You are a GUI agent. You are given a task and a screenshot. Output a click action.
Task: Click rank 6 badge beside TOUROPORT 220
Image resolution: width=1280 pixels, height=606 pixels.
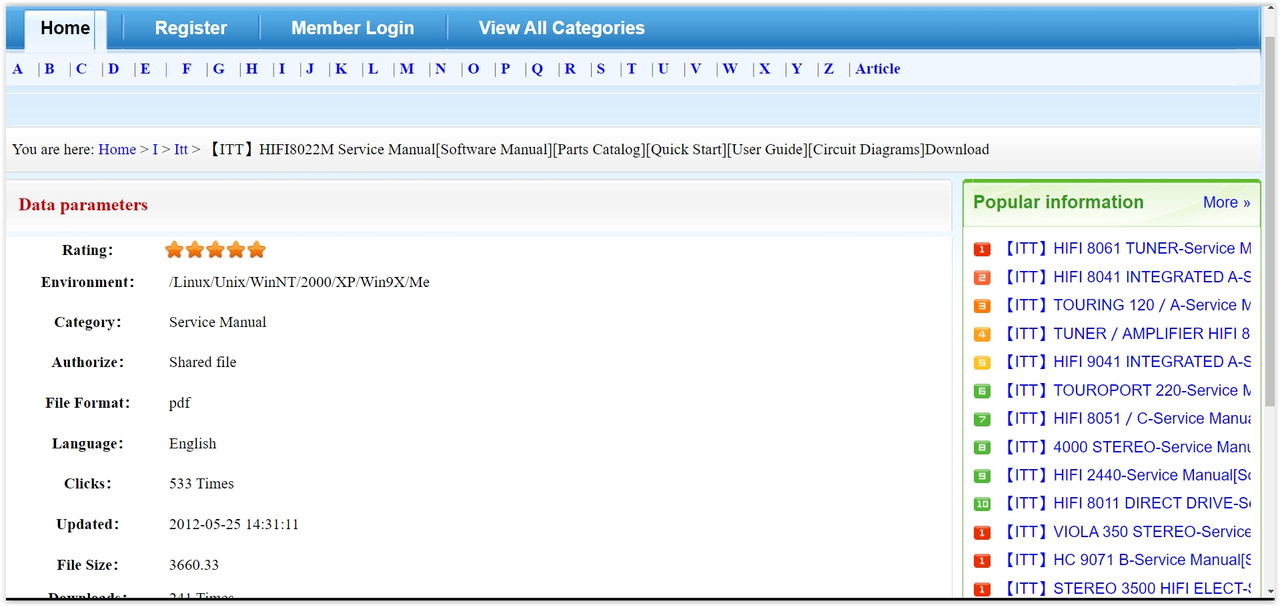pos(982,391)
